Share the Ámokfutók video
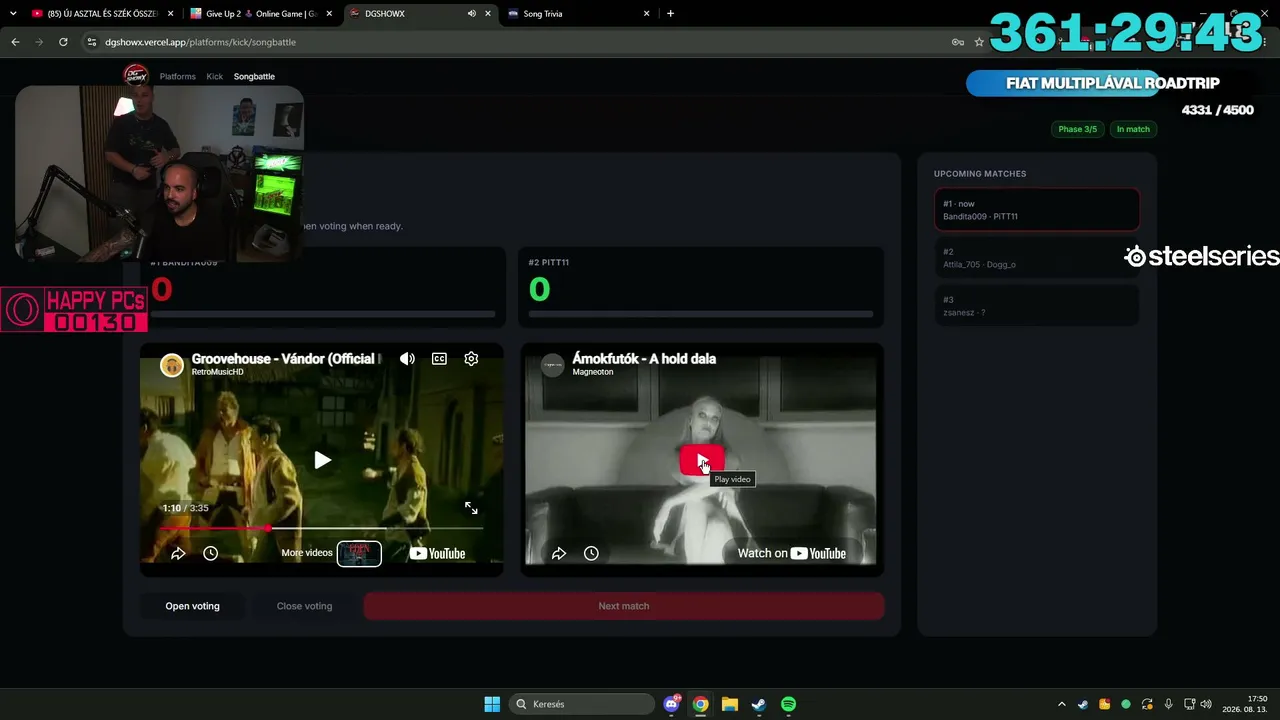This screenshot has width=1280, height=720. (x=559, y=553)
